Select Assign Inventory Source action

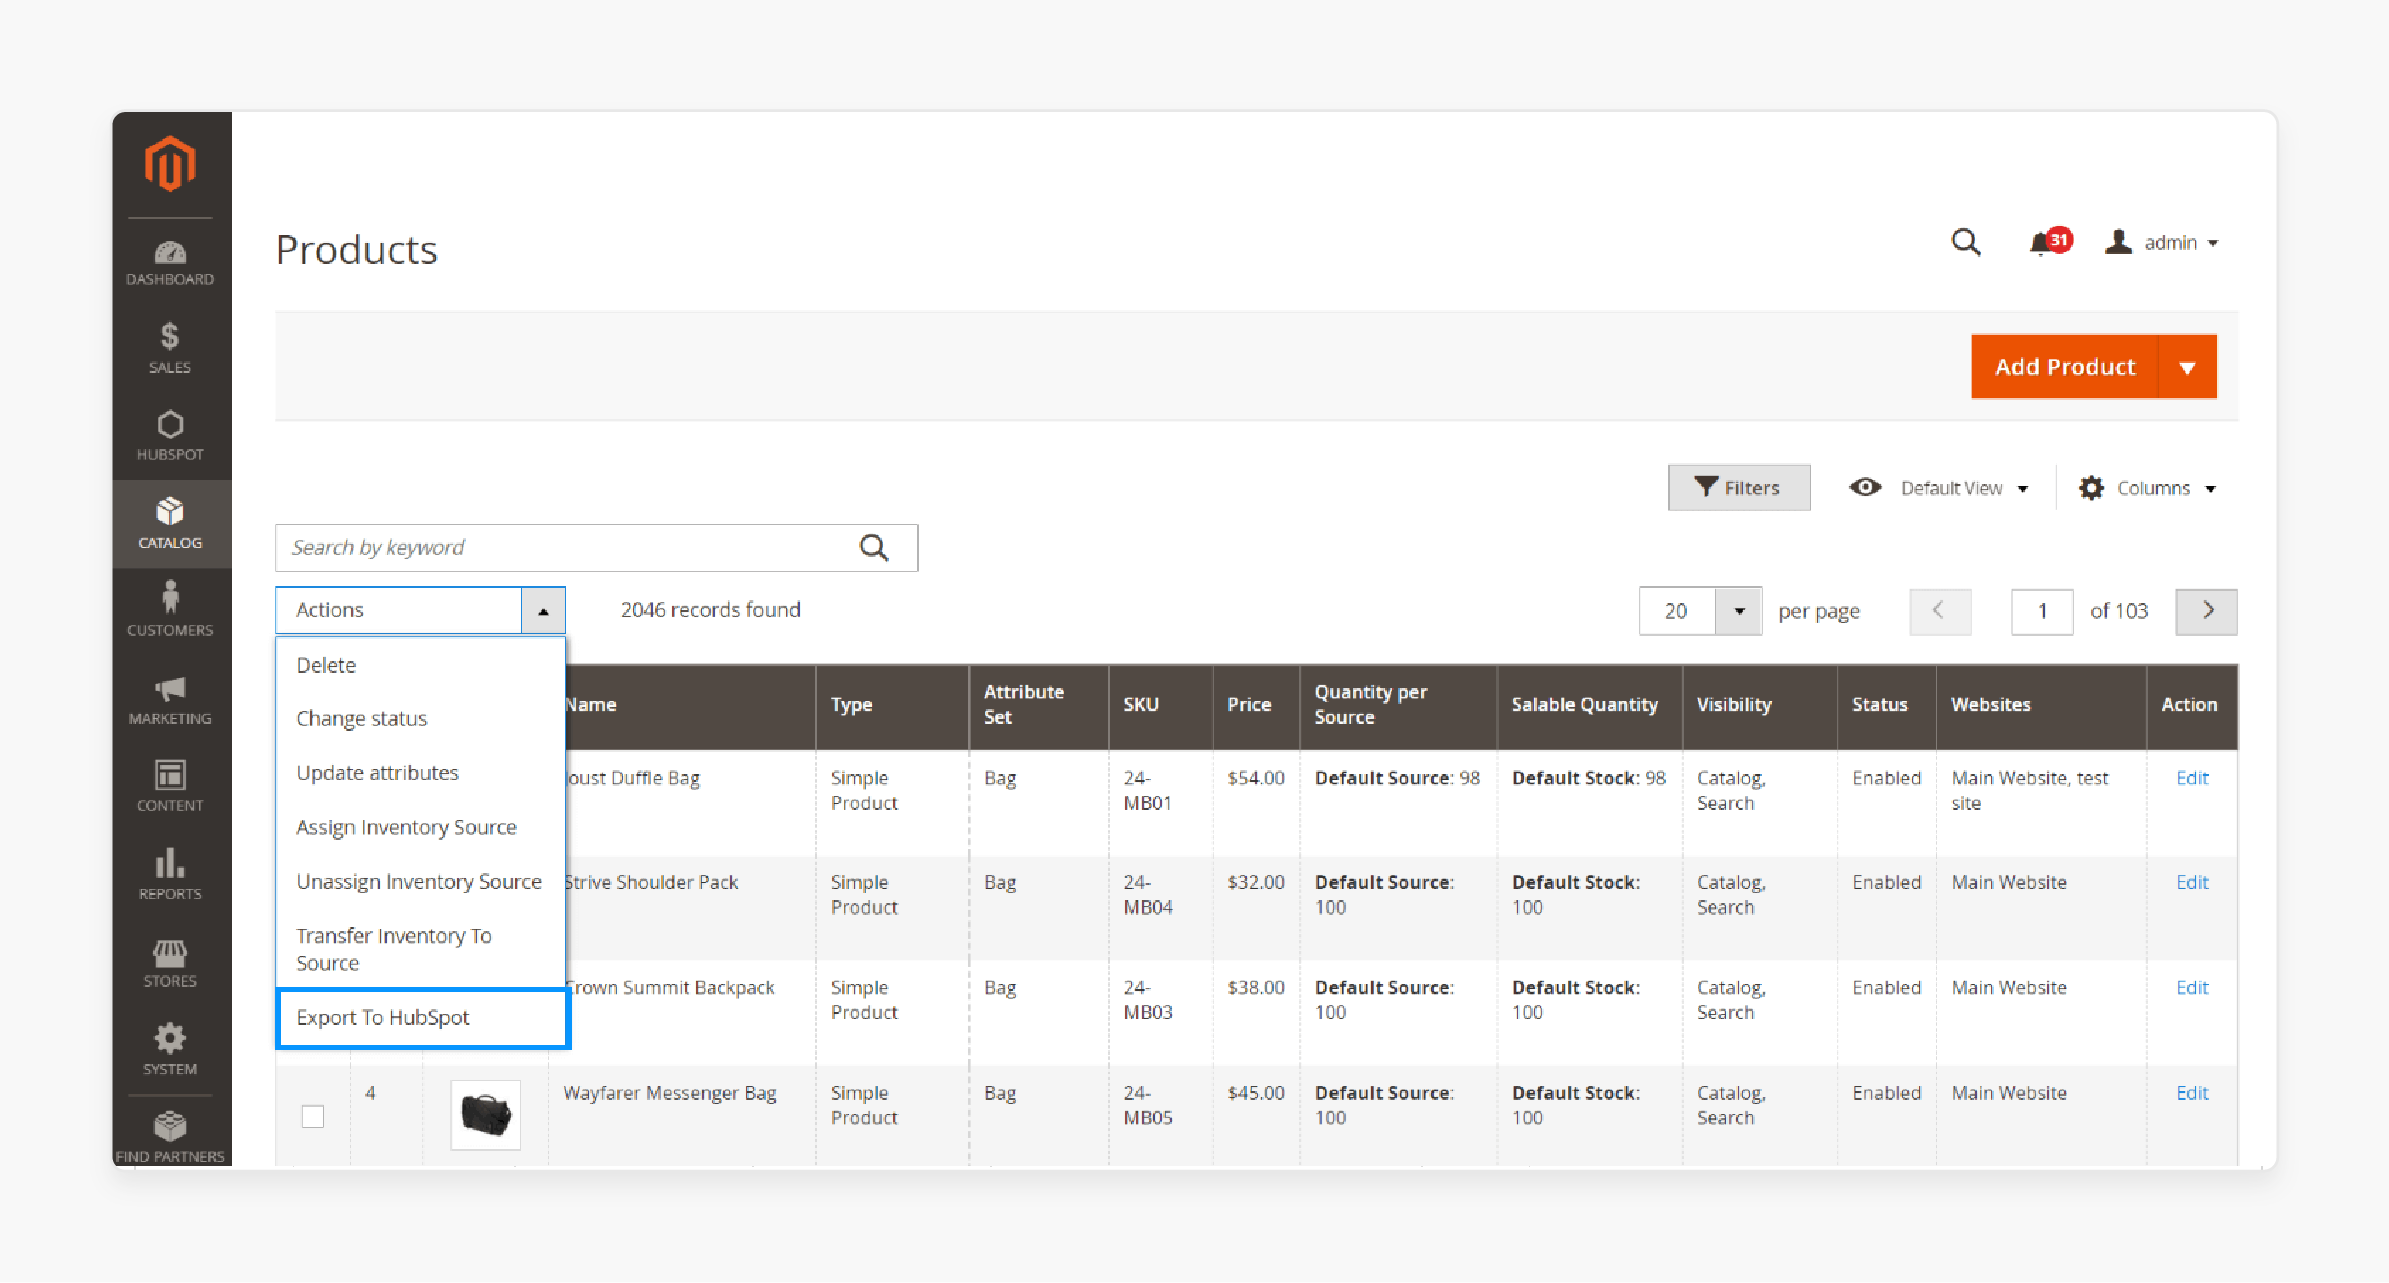421,827
